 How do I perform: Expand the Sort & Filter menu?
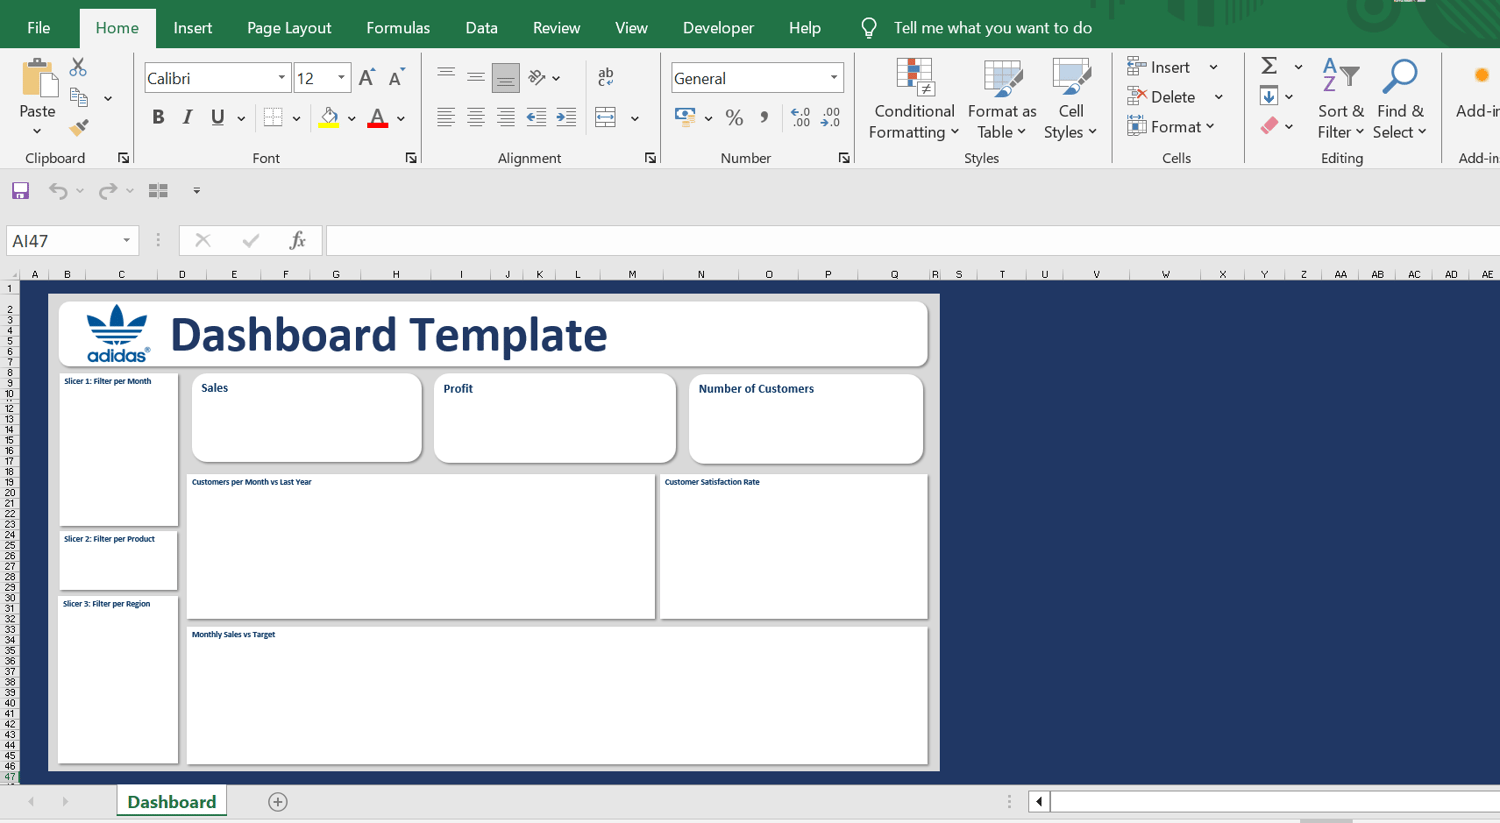1340,98
